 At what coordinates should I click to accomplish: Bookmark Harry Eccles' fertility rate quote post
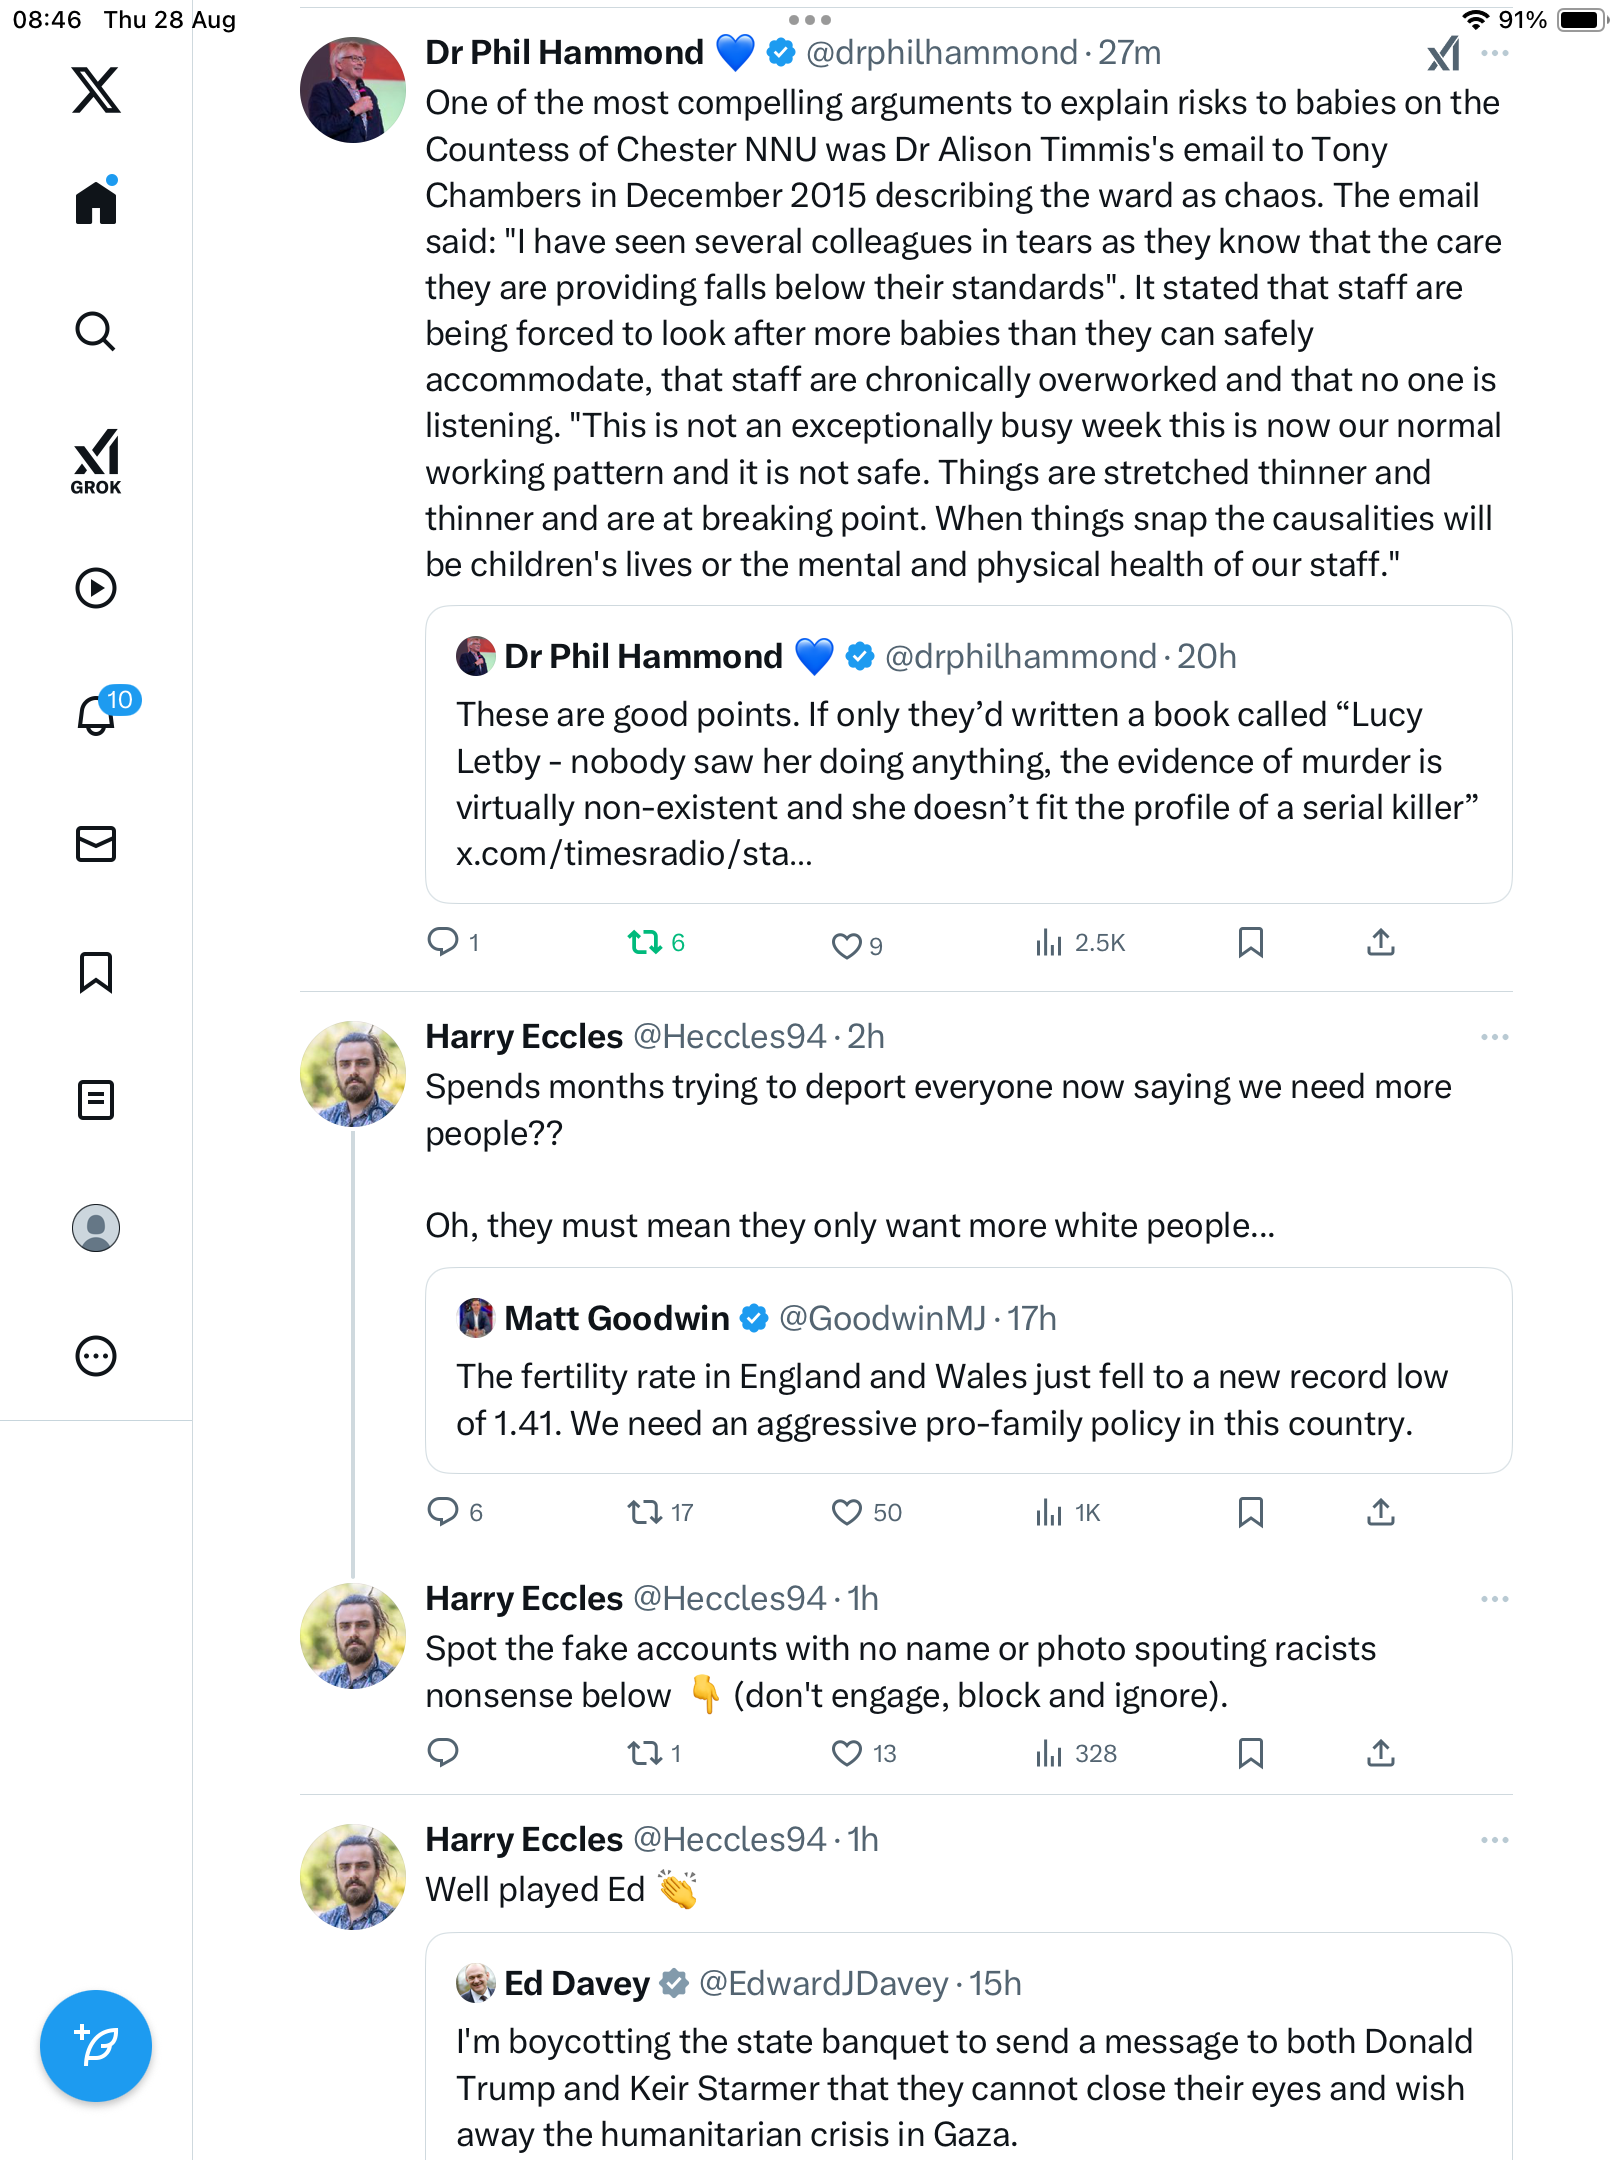(x=1250, y=1512)
